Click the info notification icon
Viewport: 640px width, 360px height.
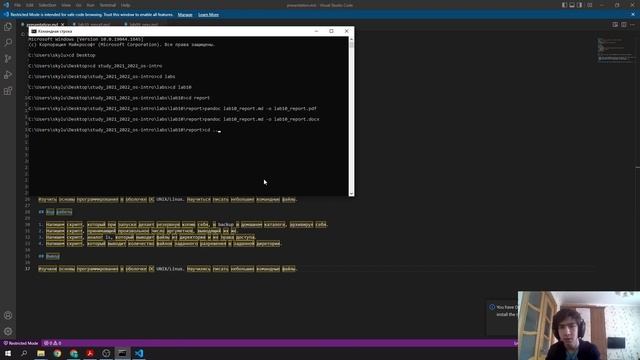(492, 307)
